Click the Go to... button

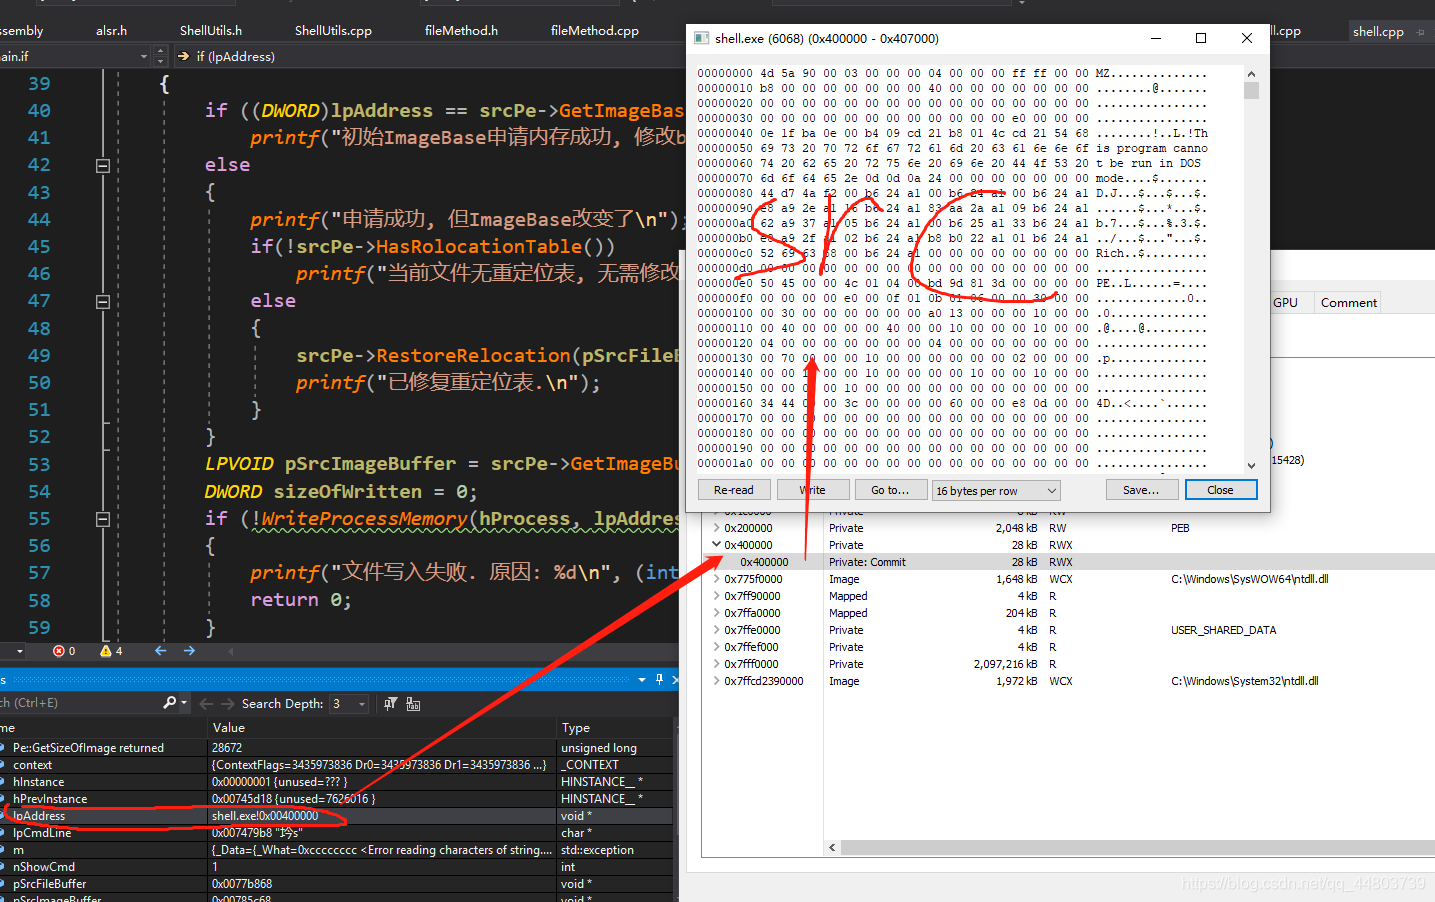click(x=890, y=490)
